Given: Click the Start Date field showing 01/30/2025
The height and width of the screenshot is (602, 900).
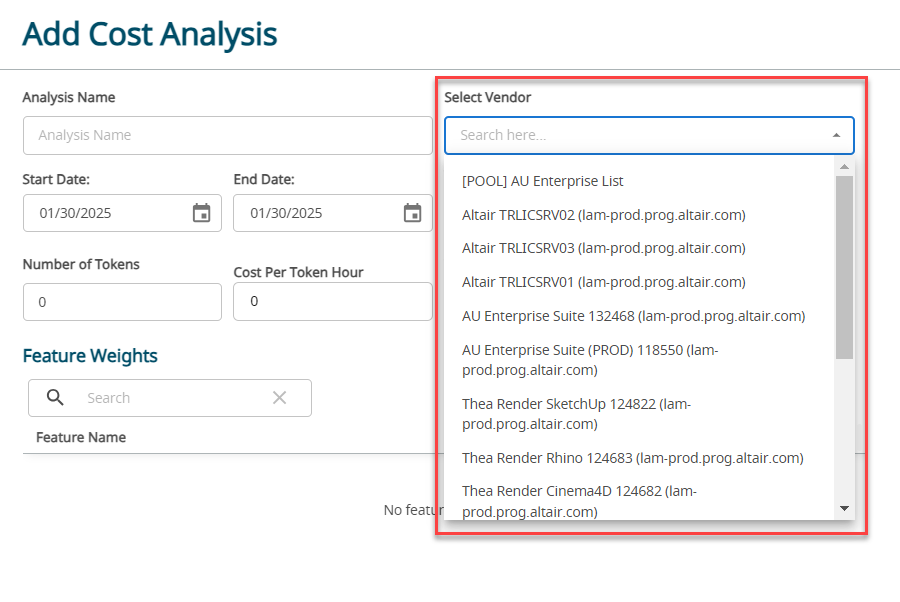Looking at the screenshot, I should pos(122,213).
